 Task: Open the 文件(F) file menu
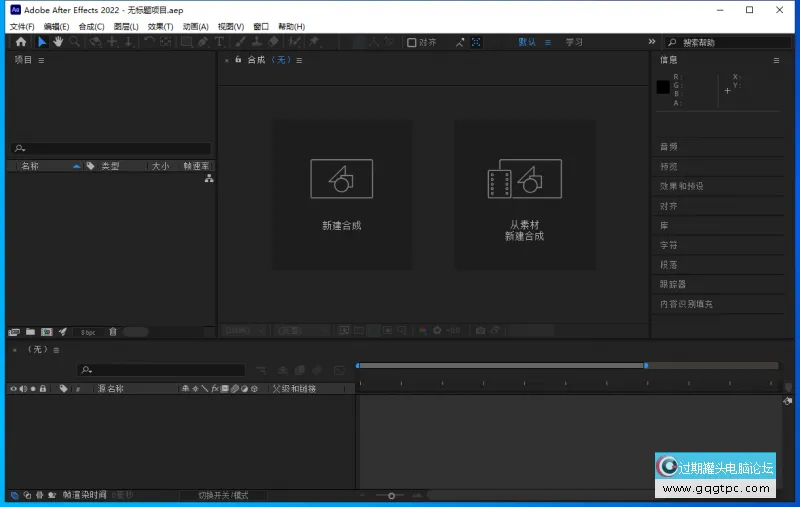coord(21,26)
